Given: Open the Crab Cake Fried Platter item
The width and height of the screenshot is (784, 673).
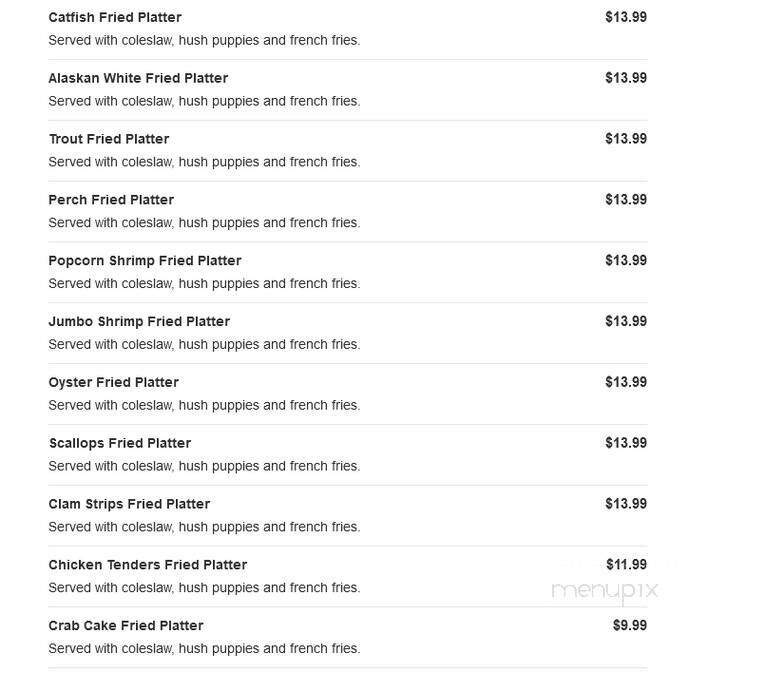Looking at the screenshot, I should click(x=126, y=626).
